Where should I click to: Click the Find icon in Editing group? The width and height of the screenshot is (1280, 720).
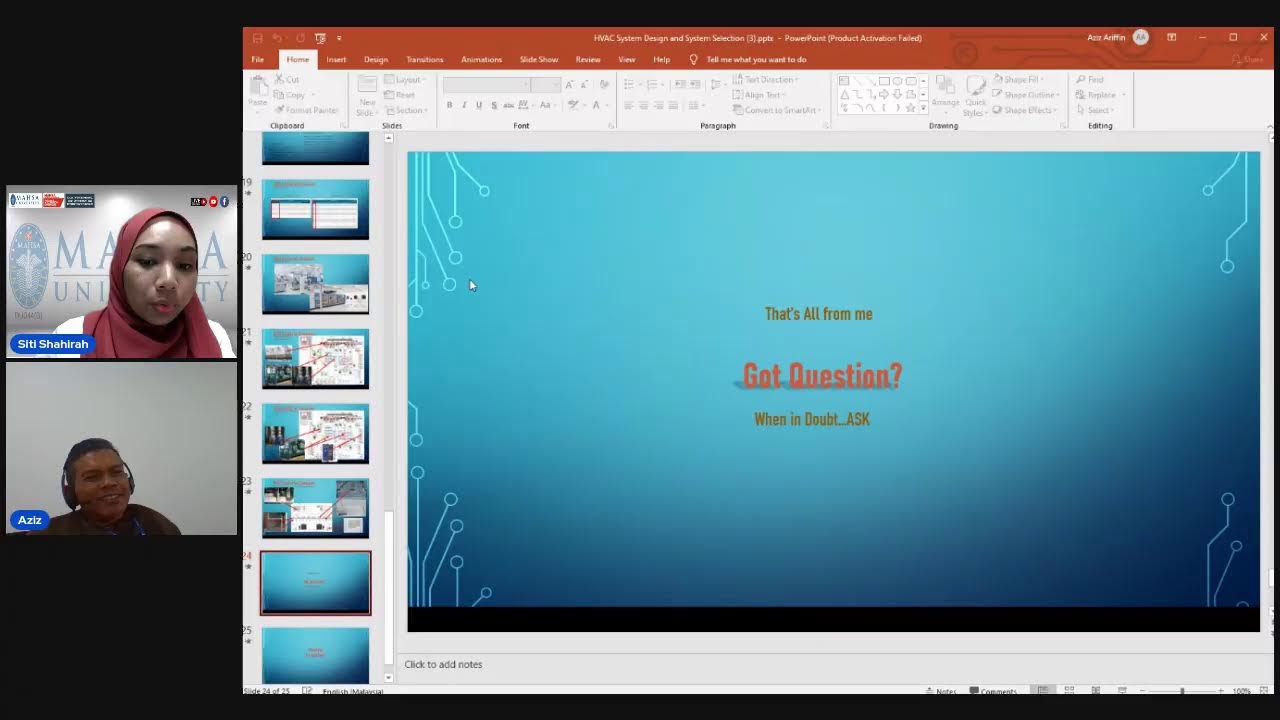1091,80
